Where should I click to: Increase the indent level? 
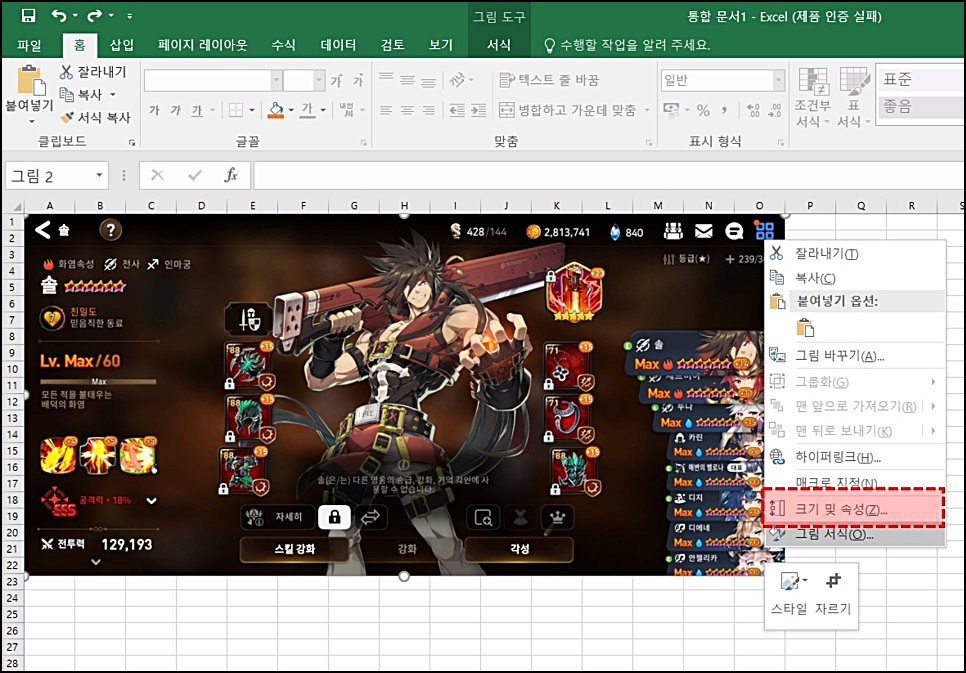click(x=479, y=110)
